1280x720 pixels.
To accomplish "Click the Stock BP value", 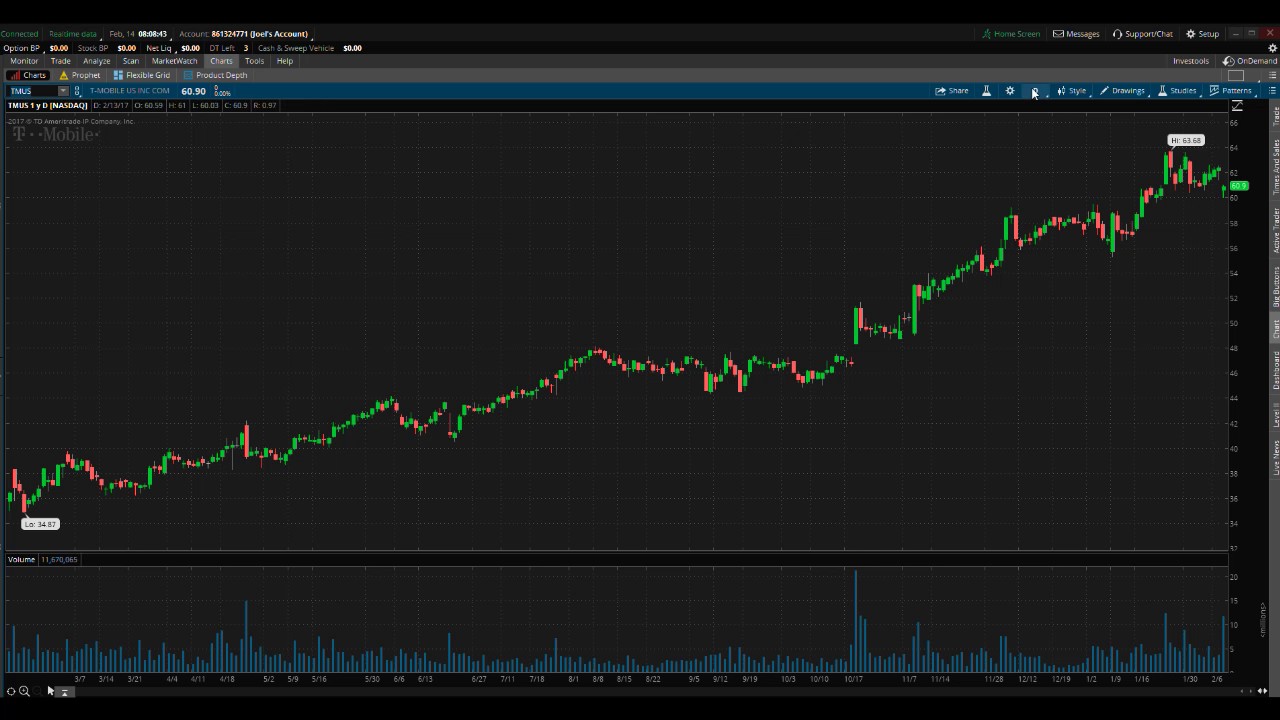I will click(126, 48).
